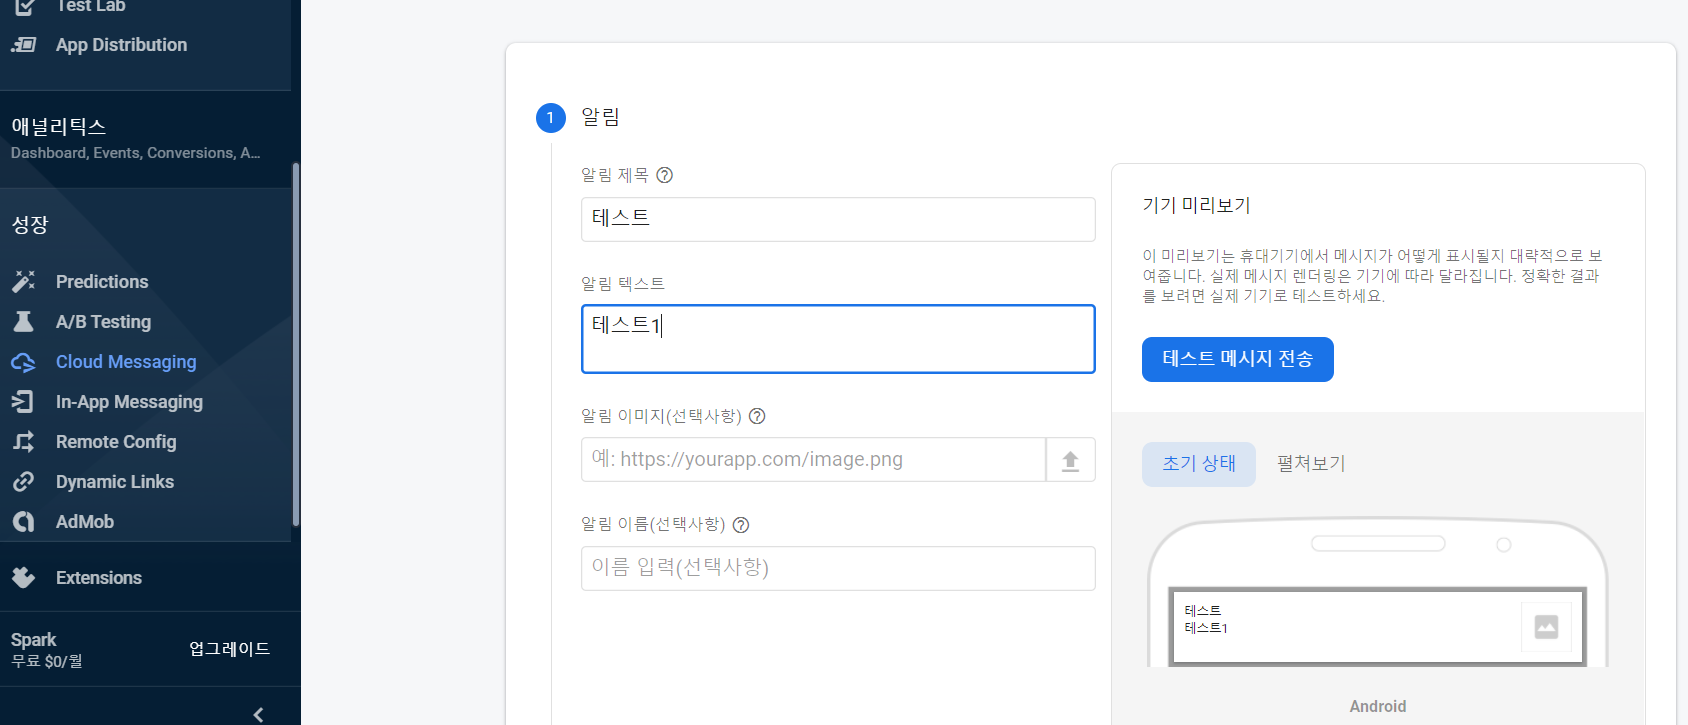Image resolution: width=1688 pixels, height=725 pixels.
Task: Open Dynamic Links page
Action: coord(115,482)
